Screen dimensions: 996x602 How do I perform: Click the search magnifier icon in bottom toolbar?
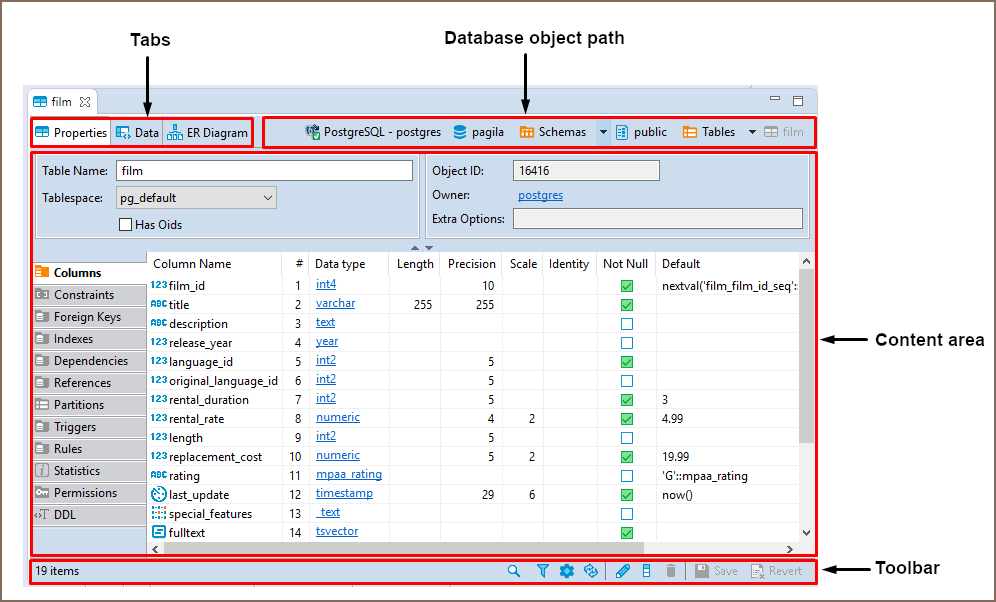(x=514, y=571)
